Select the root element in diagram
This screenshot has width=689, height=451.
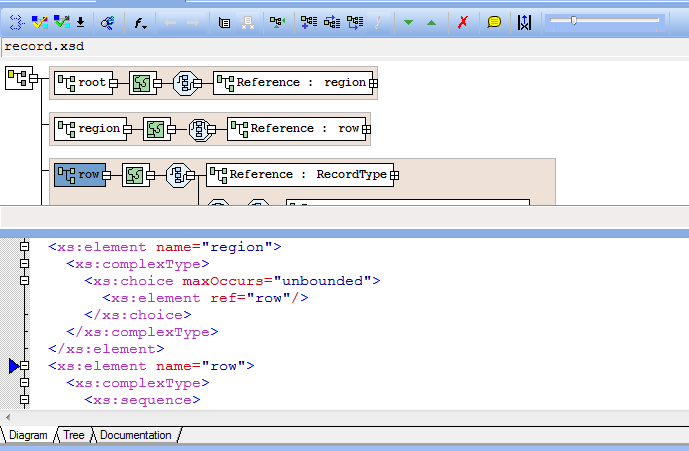point(83,83)
